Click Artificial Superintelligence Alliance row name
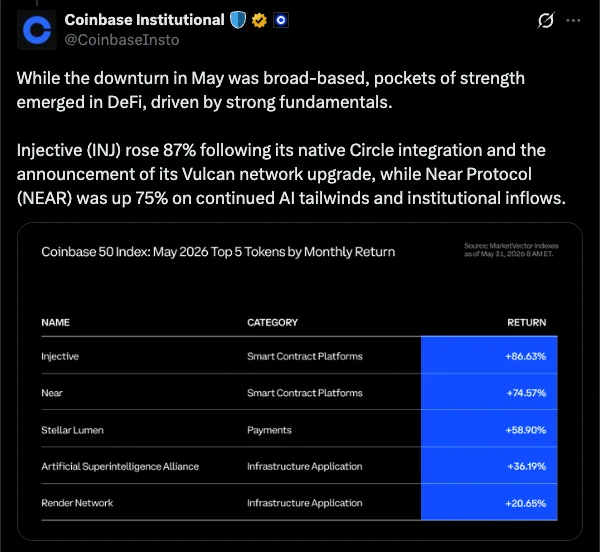Viewport: 600px width, 552px height. [x=120, y=466]
